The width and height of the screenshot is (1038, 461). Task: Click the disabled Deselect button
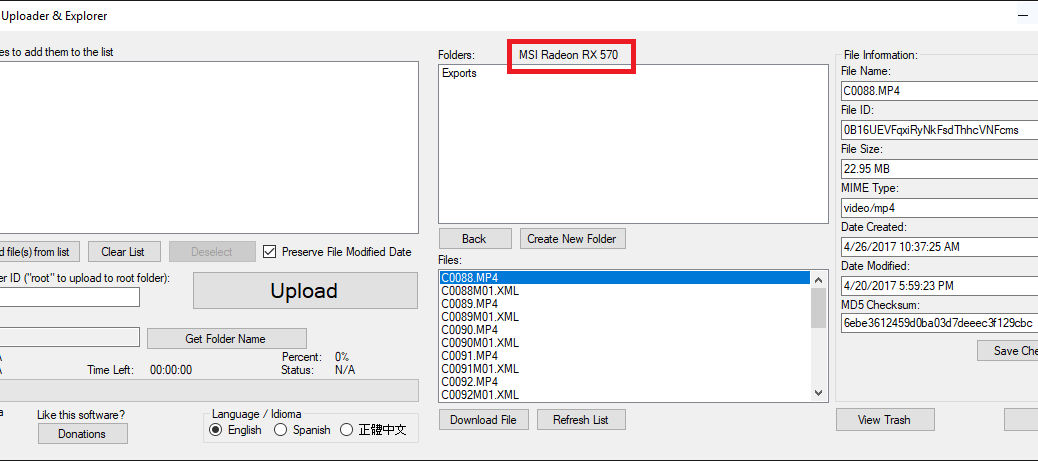(x=212, y=252)
